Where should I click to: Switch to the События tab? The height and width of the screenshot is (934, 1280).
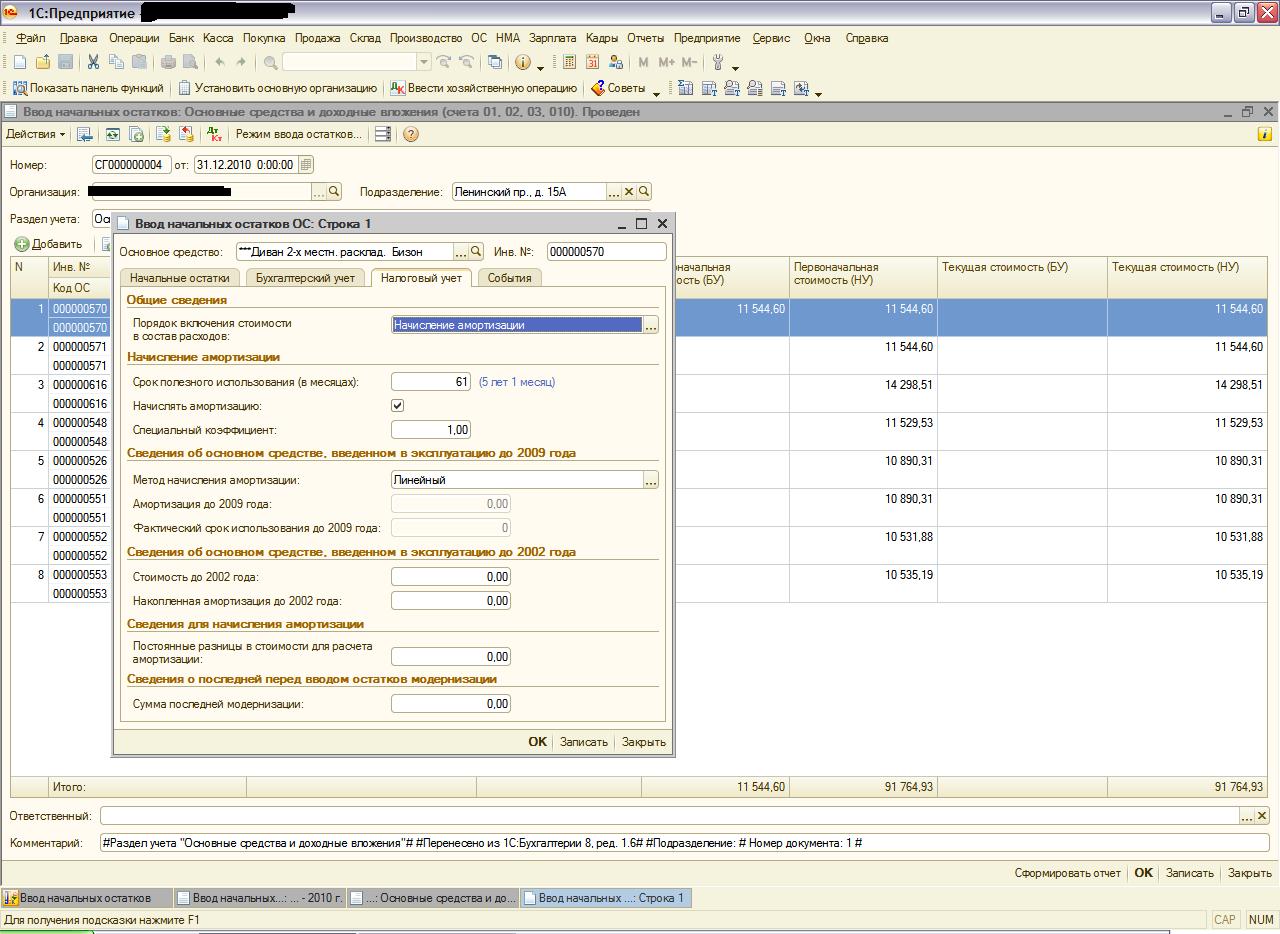pyautogui.click(x=510, y=278)
